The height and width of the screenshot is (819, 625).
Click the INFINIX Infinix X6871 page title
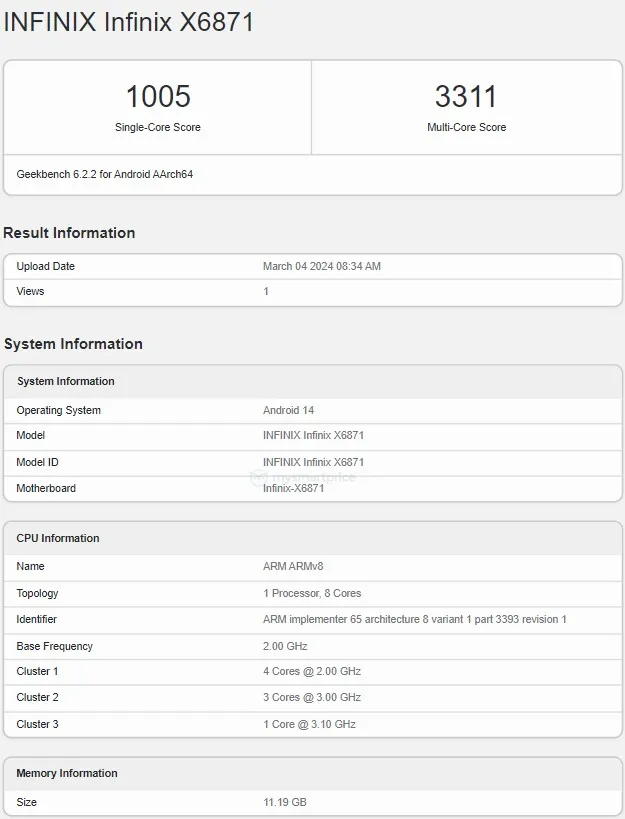point(129,22)
